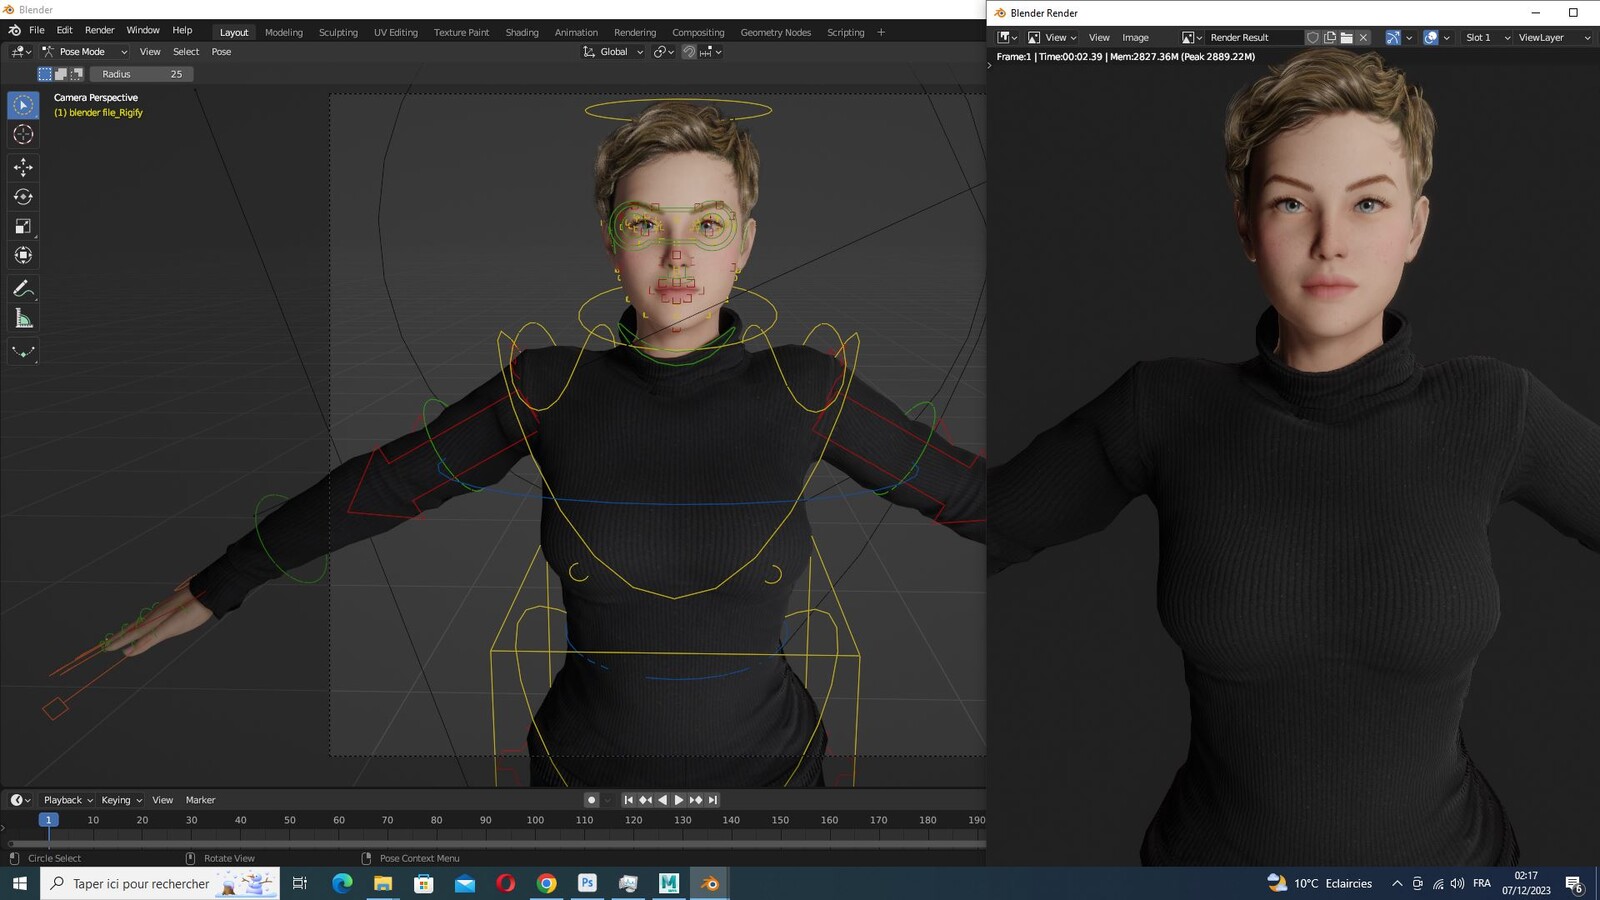The width and height of the screenshot is (1600, 900).
Task: Select the Move tool
Action: coord(23,167)
